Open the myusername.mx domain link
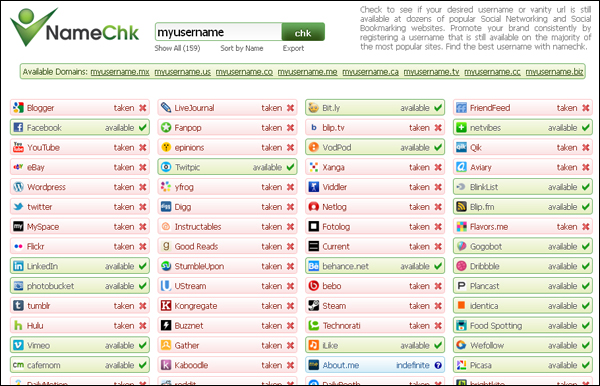Viewport: 600px width, 386px height. 120,72
